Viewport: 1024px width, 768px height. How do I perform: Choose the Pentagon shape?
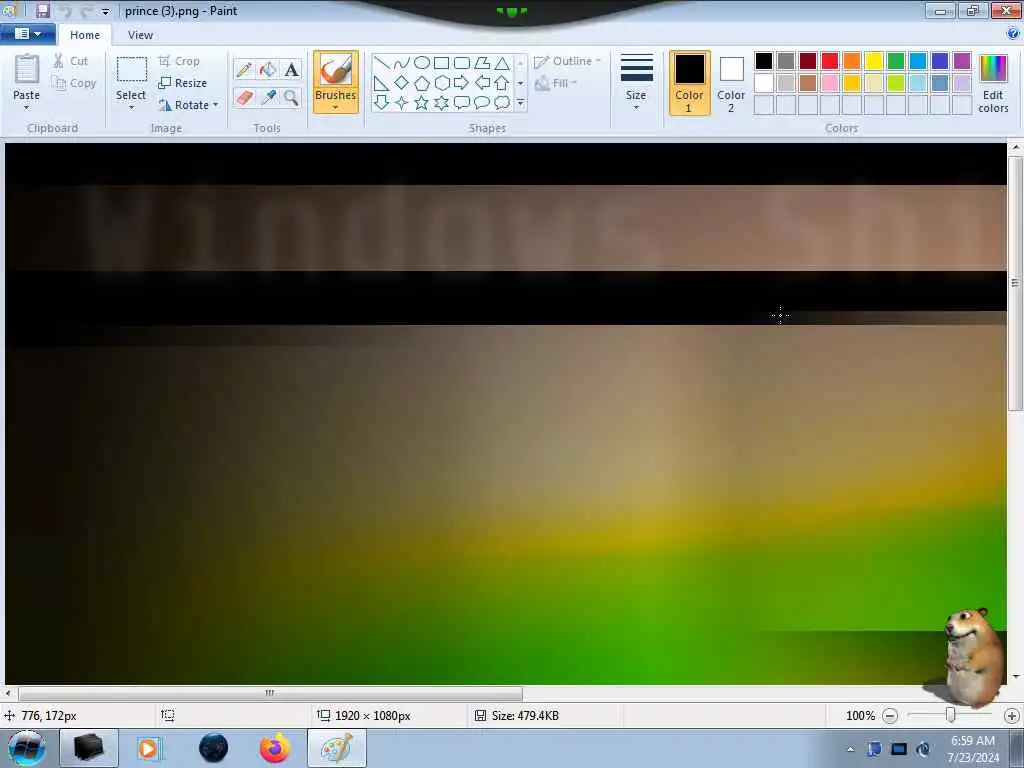coord(422,83)
